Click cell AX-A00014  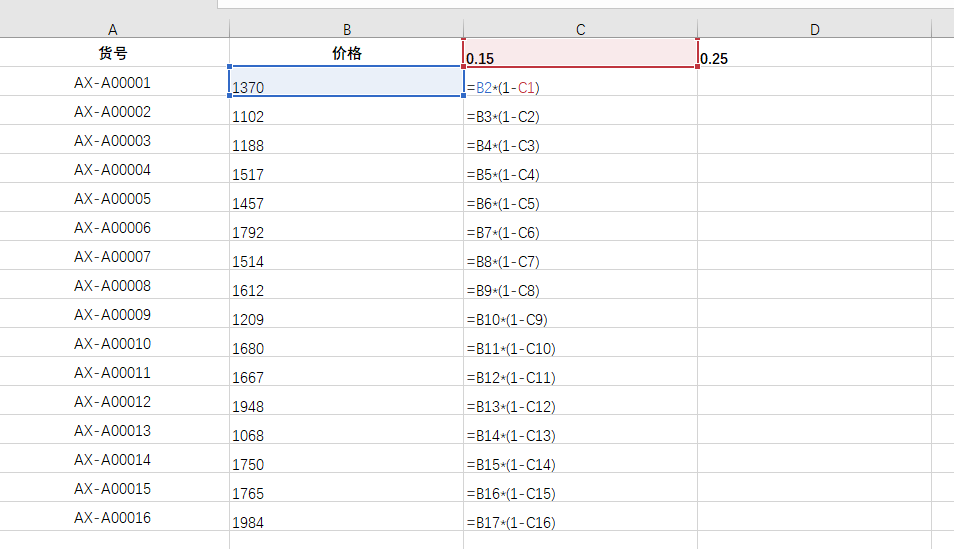point(113,460)
